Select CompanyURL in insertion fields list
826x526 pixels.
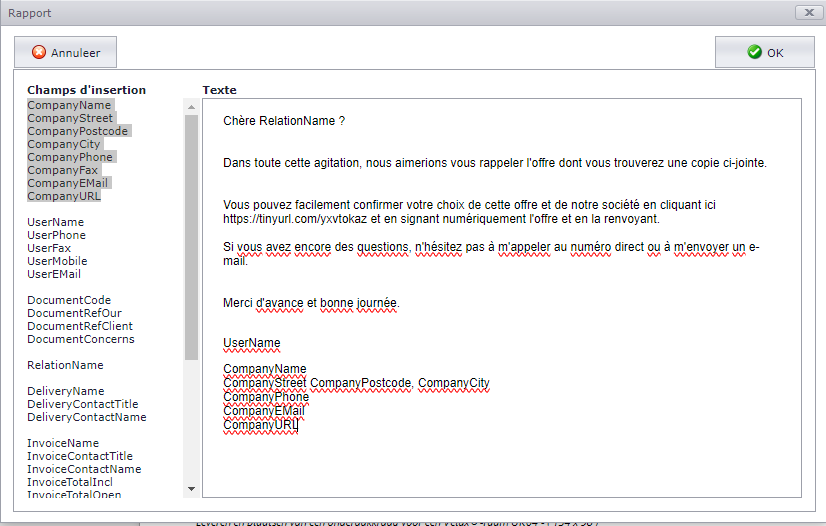point(64,196)
